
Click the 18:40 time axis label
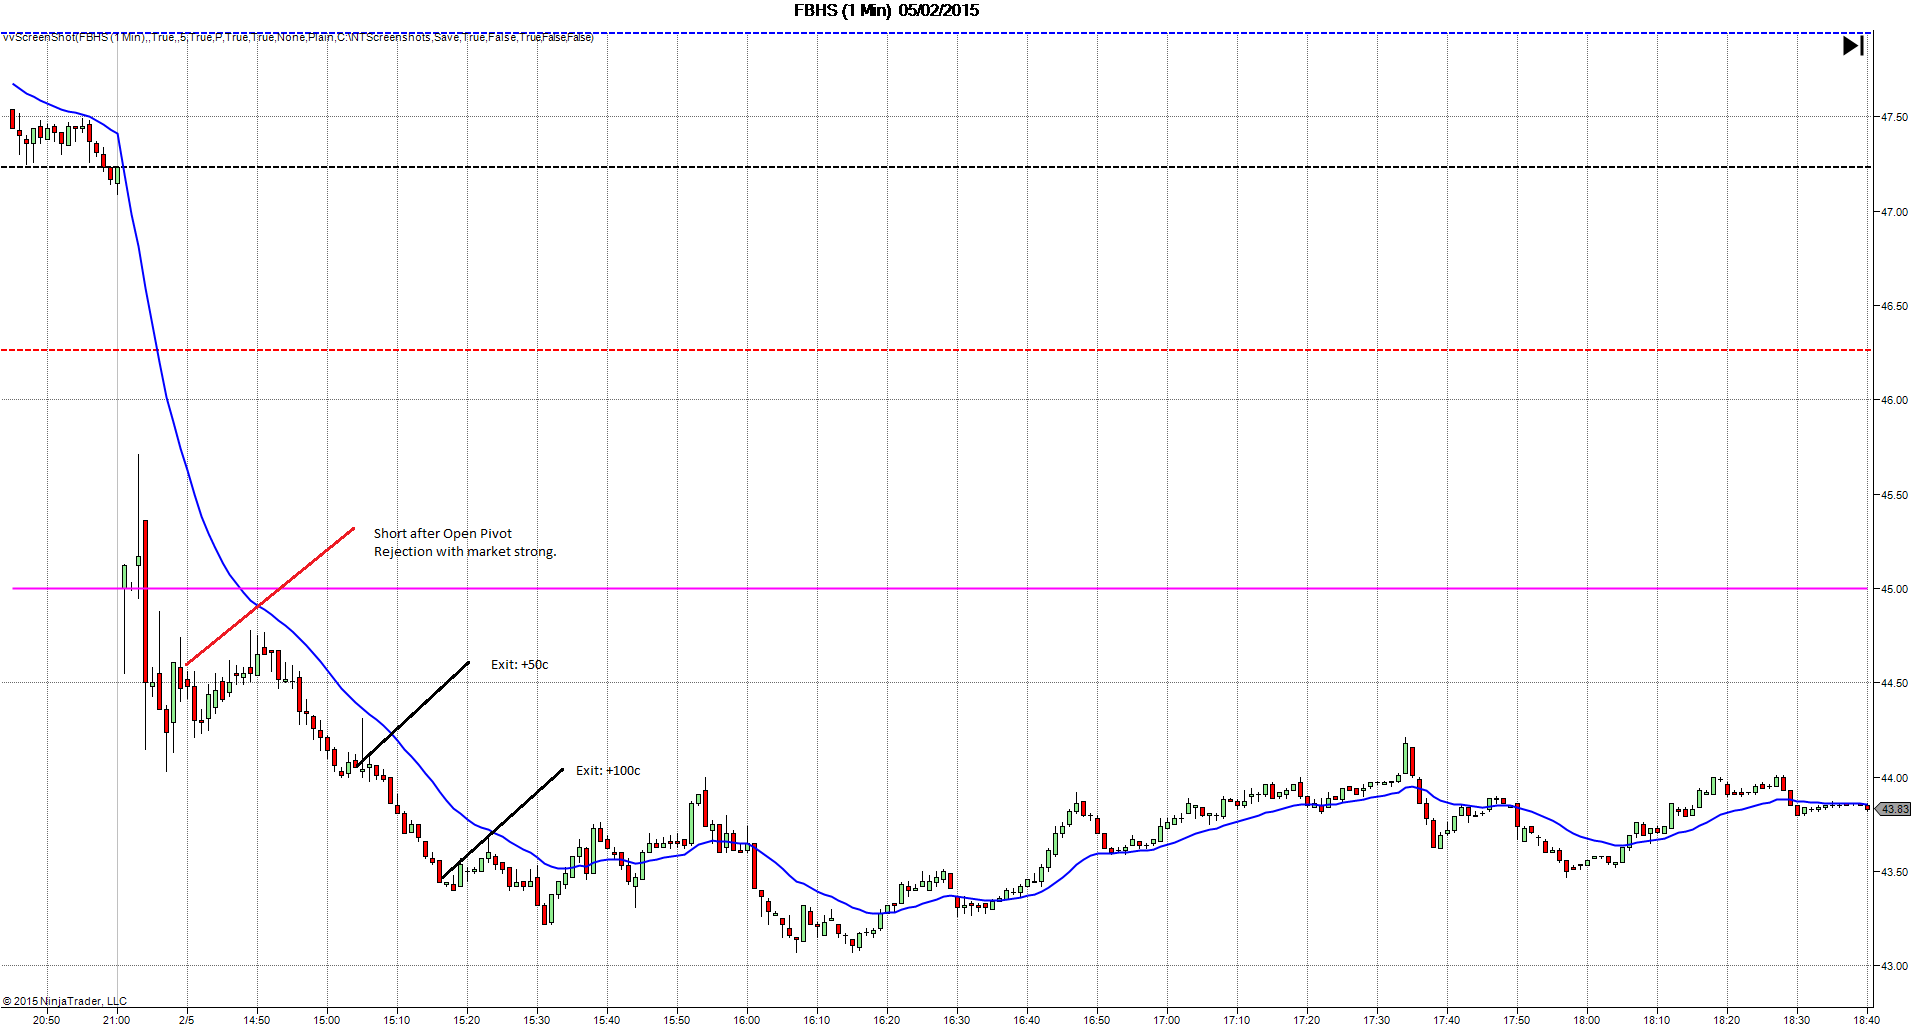pyautogui.click(x=1866, y=1020)
